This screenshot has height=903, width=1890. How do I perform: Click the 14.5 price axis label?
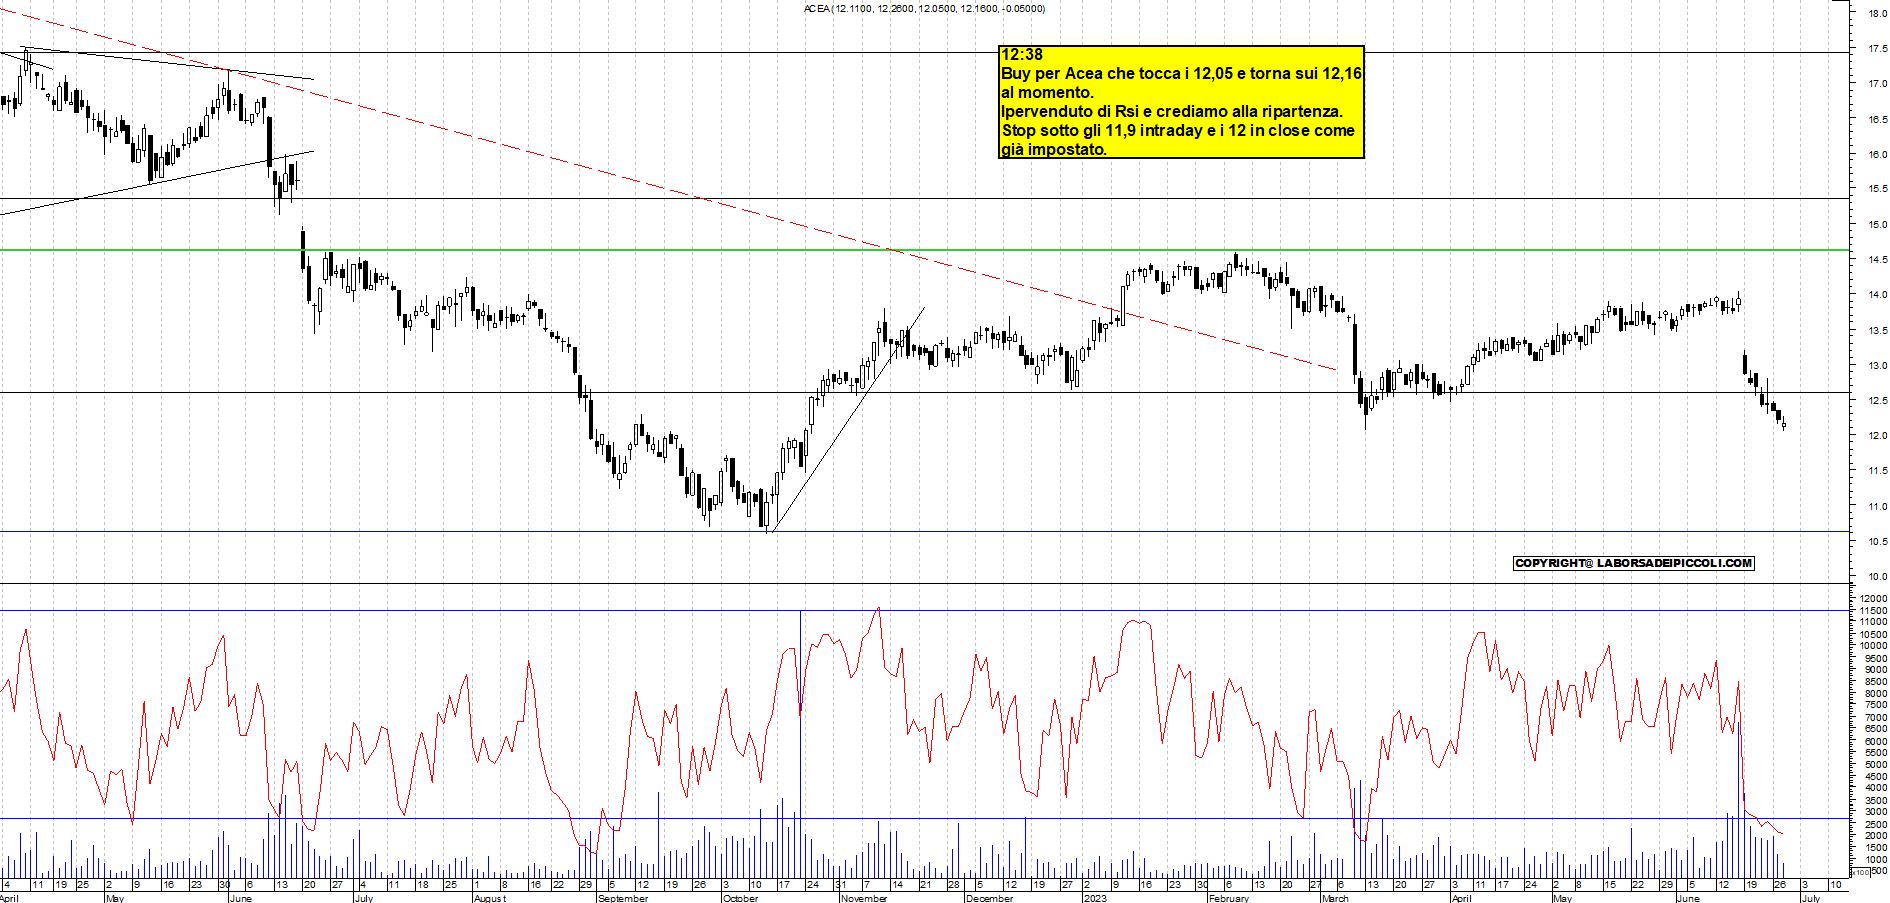tap(1877, 260)
